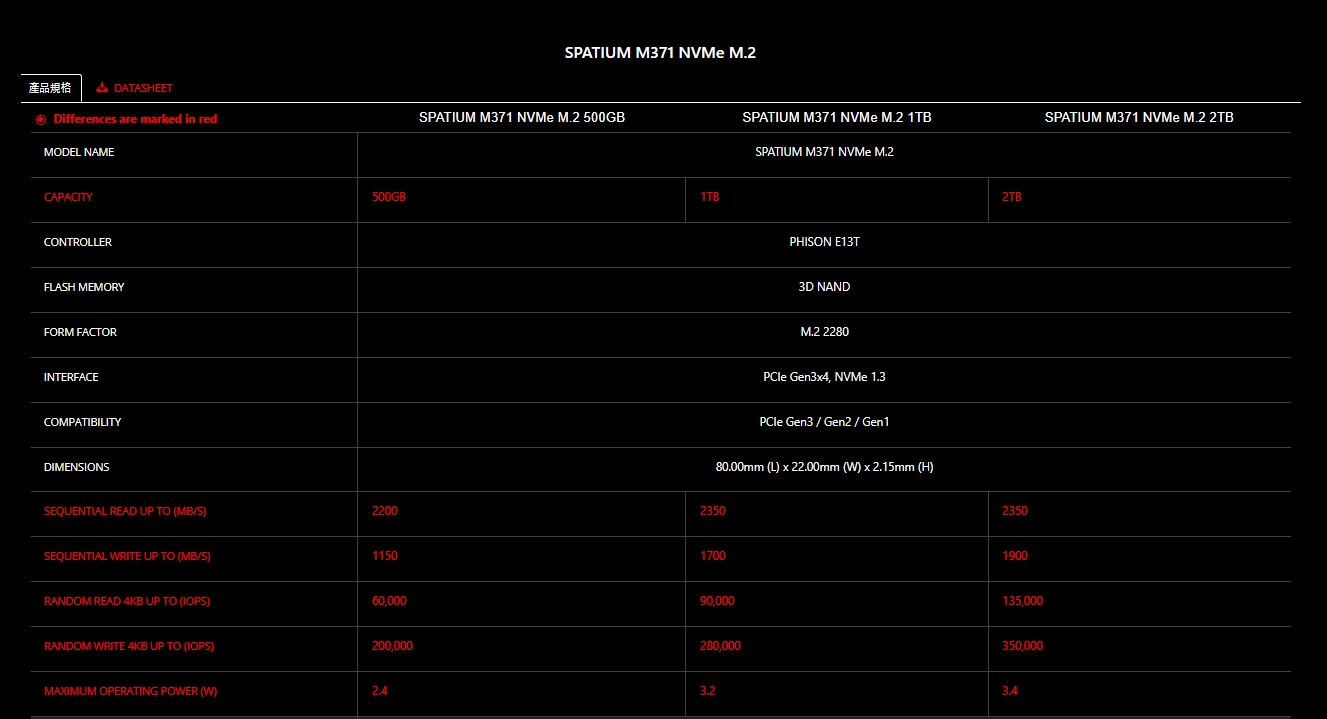Click the PHISON E13T controller value

(824, 242)
